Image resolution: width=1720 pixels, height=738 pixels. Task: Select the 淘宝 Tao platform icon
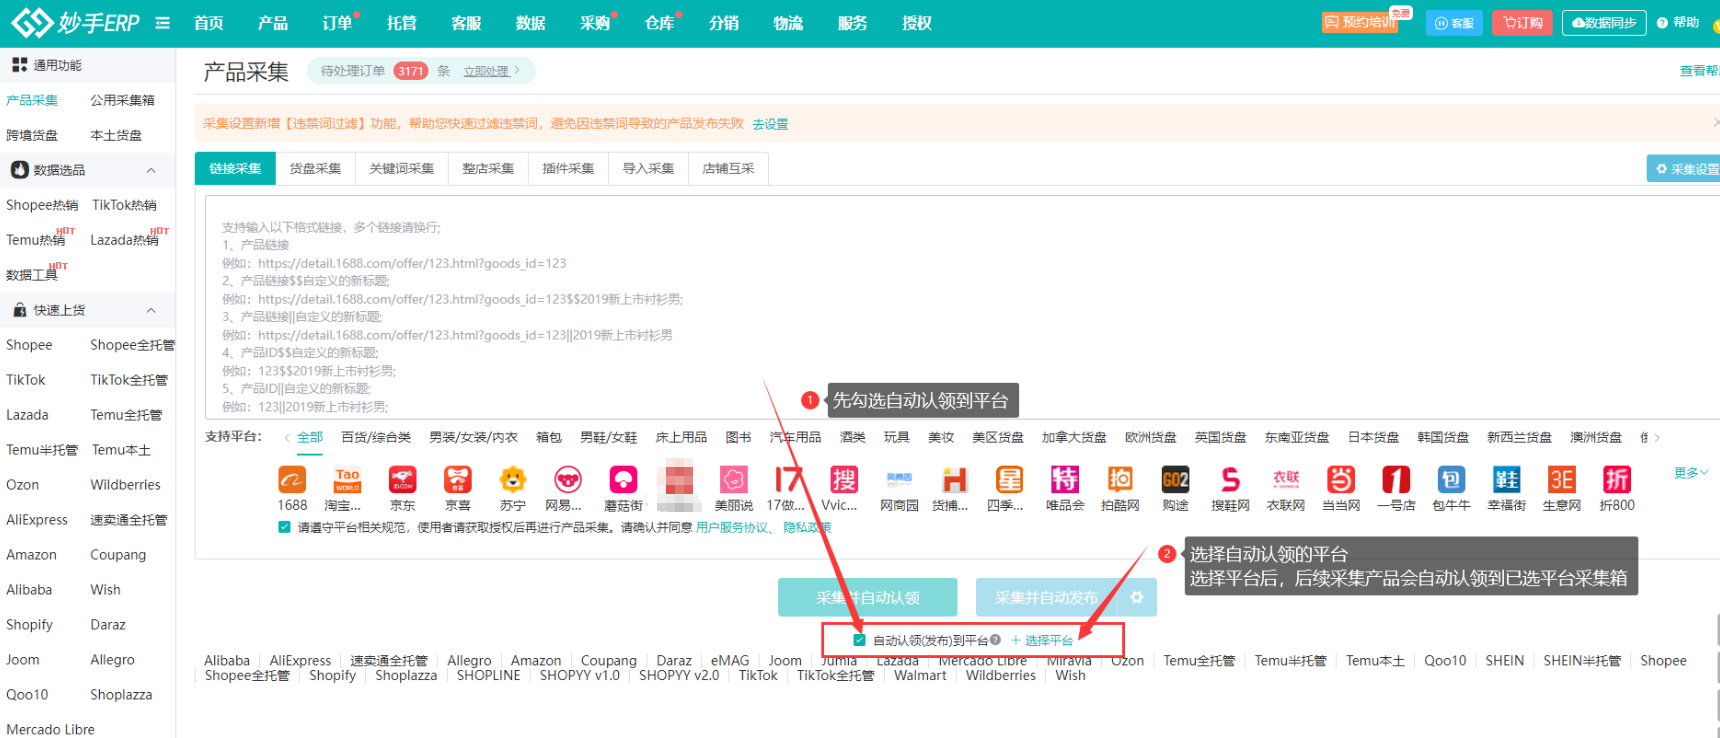coord(347,480)
